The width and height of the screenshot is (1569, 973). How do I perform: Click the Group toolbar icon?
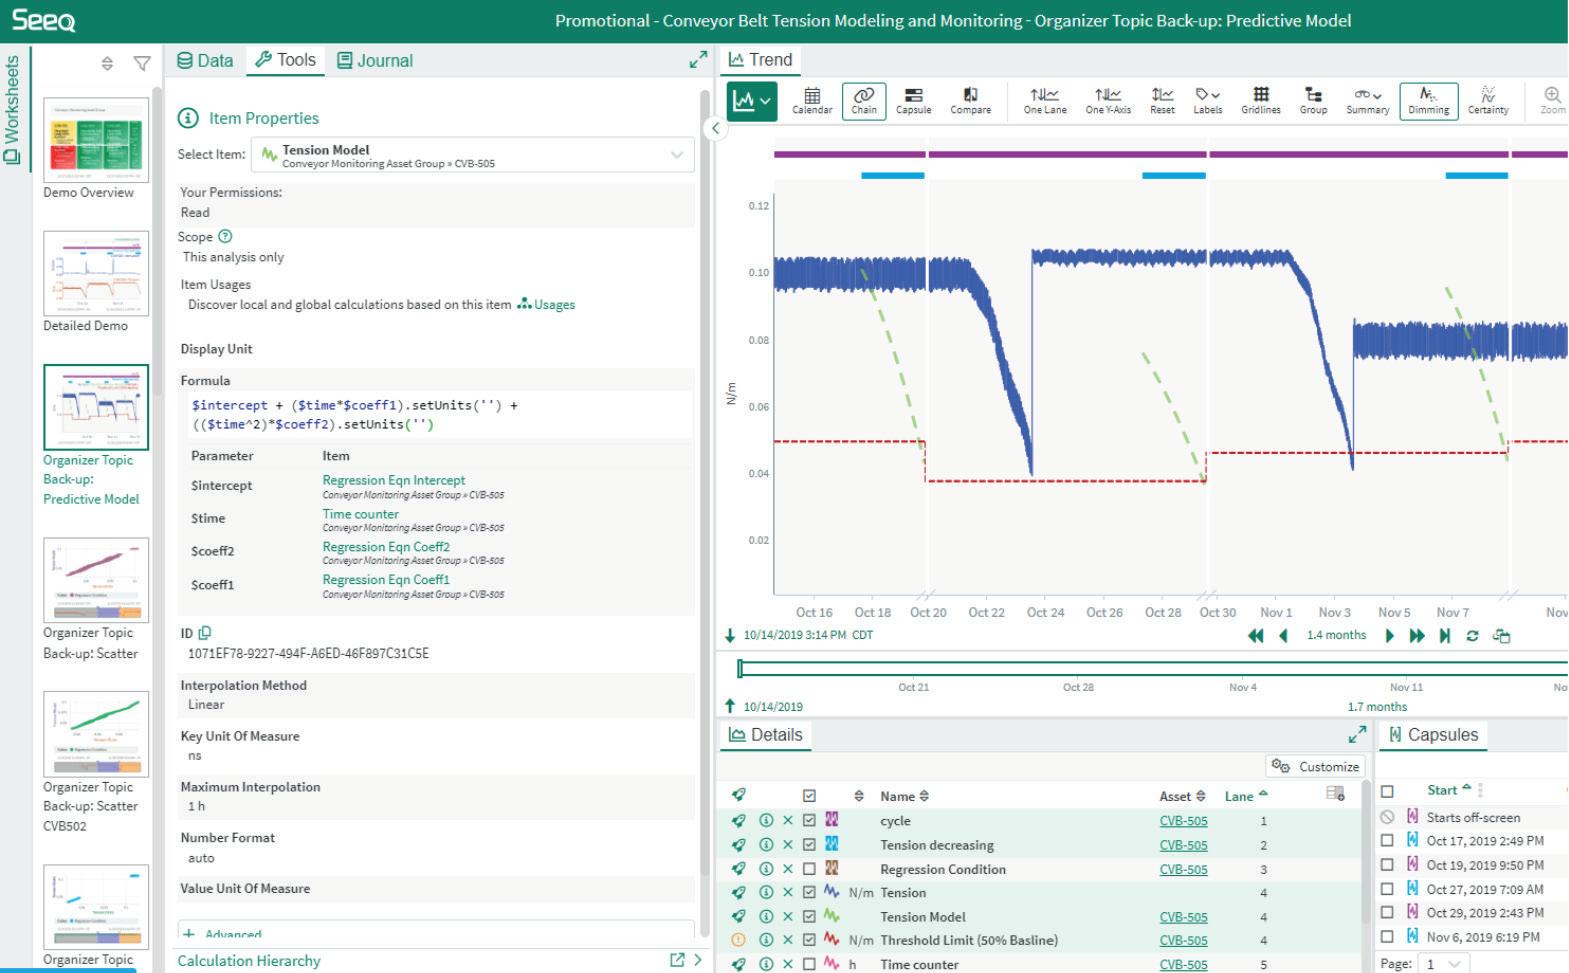pos(1313,100)
